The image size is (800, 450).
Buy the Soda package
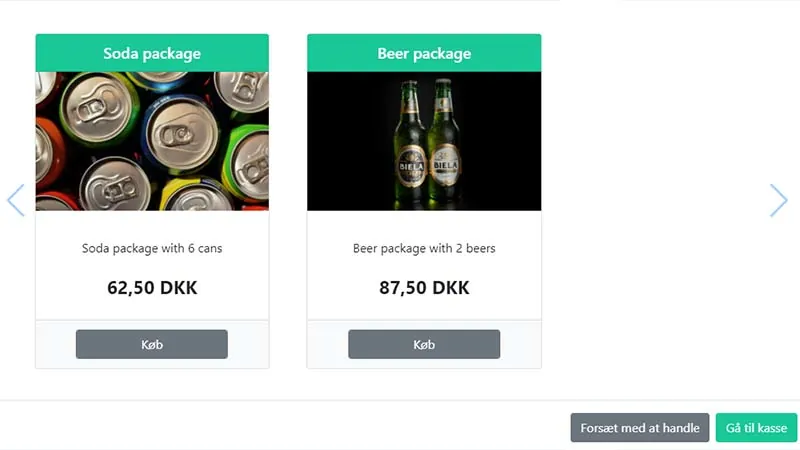coord(152,344)
